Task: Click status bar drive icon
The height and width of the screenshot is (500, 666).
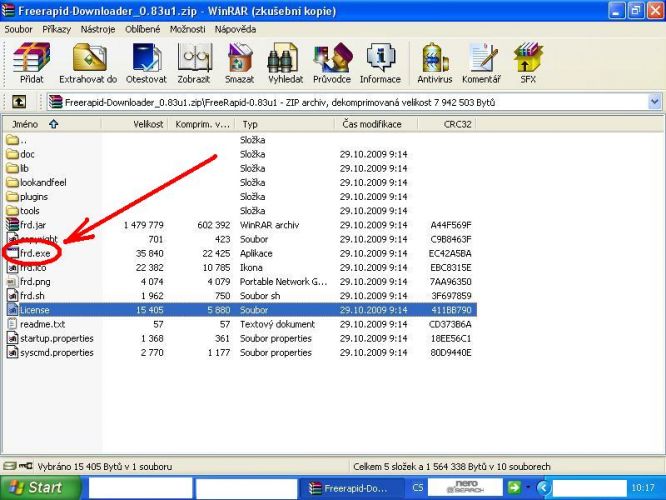Action: tap(9, 466)
